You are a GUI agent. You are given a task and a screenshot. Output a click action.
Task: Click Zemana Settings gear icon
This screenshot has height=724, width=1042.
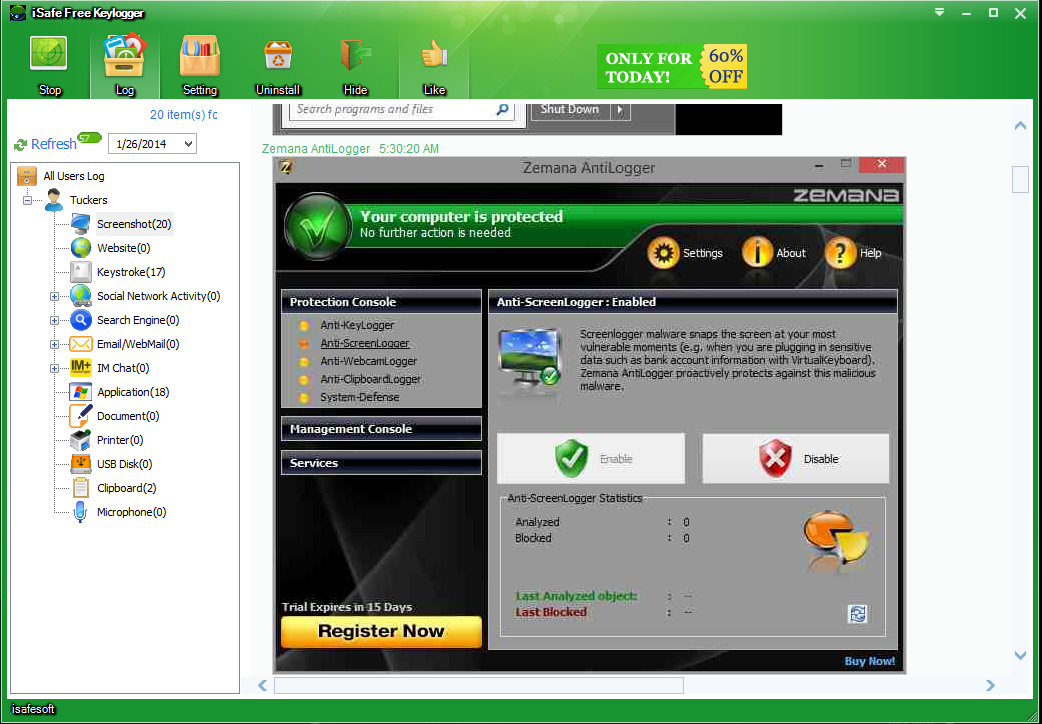coord(663,253)
